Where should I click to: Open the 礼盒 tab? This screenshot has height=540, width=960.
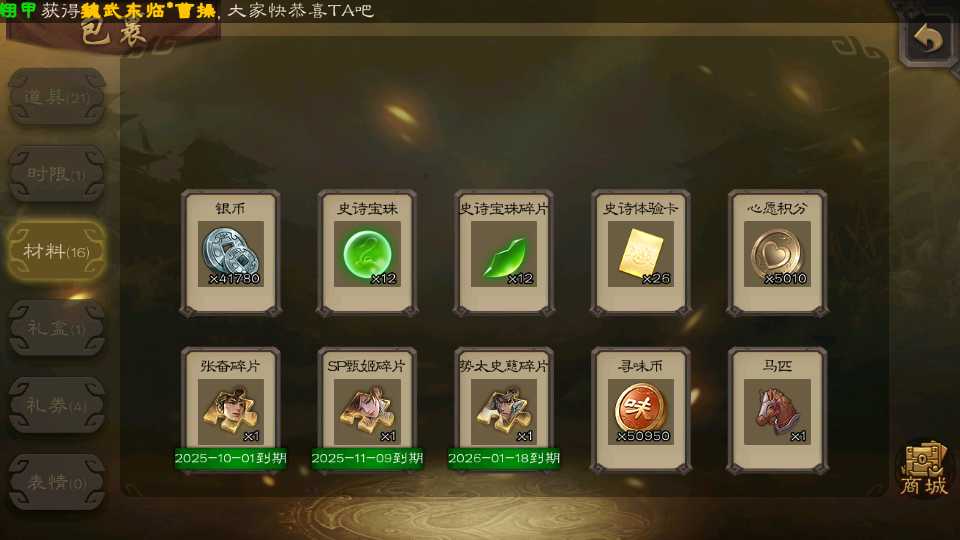click(57, 328)
